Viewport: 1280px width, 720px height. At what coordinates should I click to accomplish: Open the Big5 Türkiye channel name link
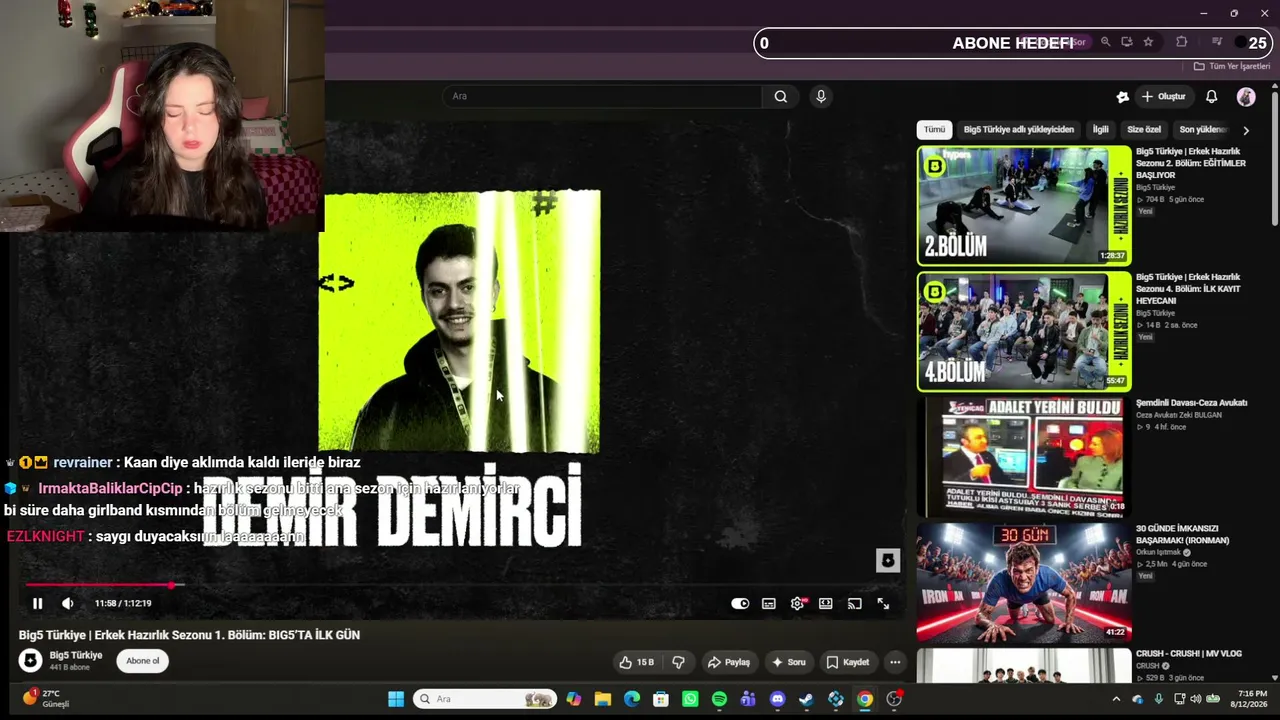(x=76, y=655)
